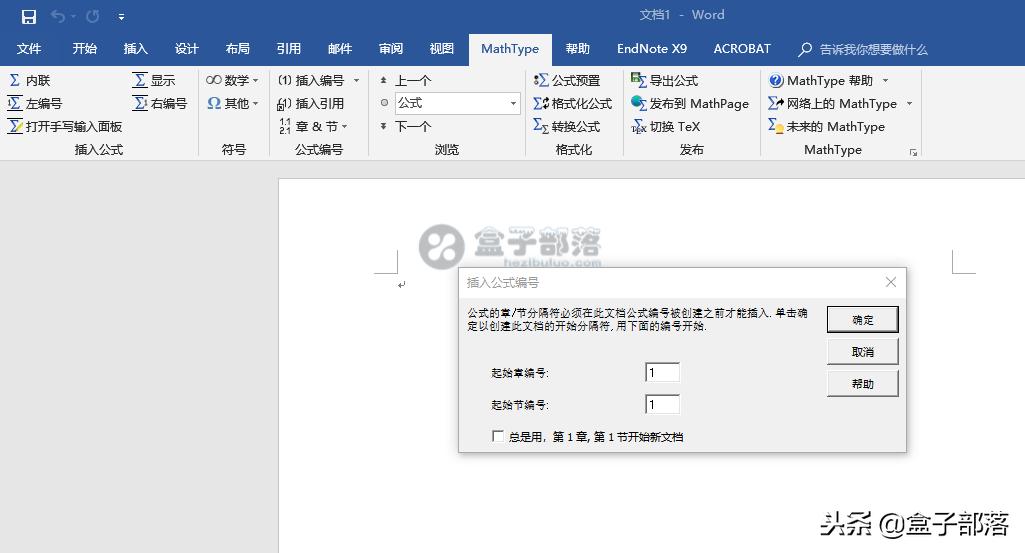Click 未来的 MathType

pos(827,126)
